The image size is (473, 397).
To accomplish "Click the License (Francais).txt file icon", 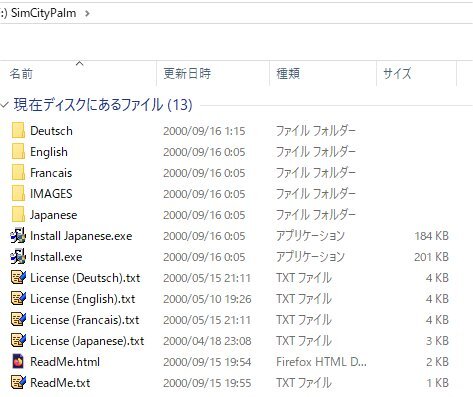I will (x=18, y=320).
